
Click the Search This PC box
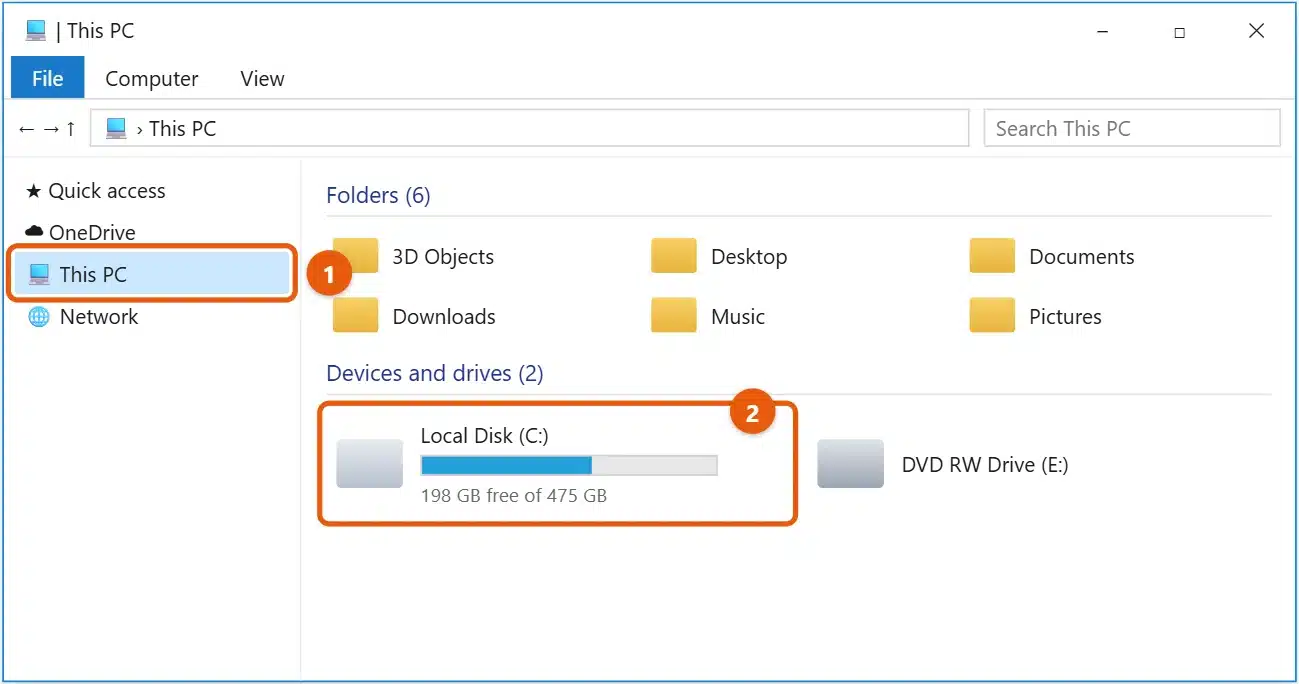(x=1132, y=128)
